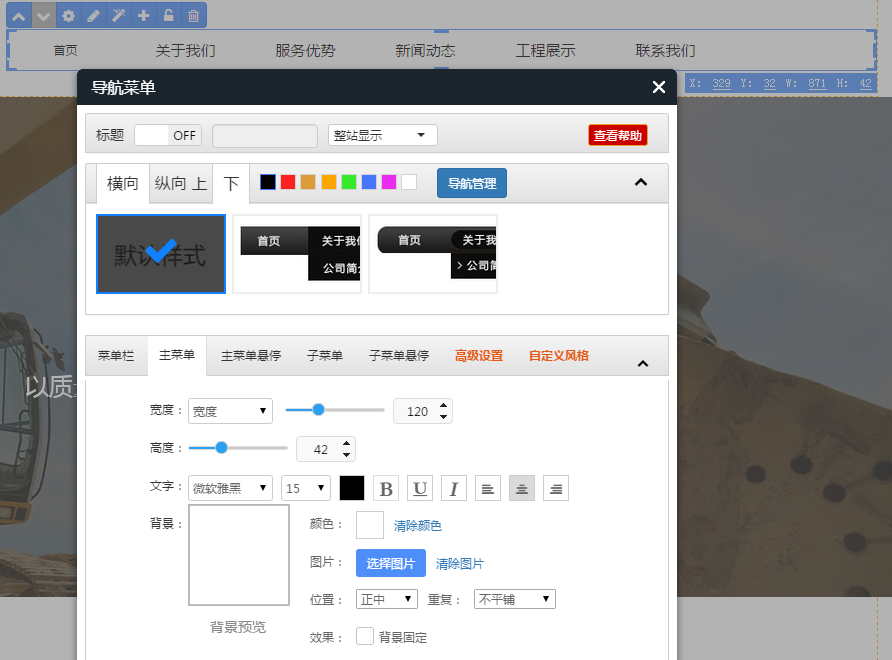
Task: Click the gear settings icon in component toolbar
Action: coord(68,15)
